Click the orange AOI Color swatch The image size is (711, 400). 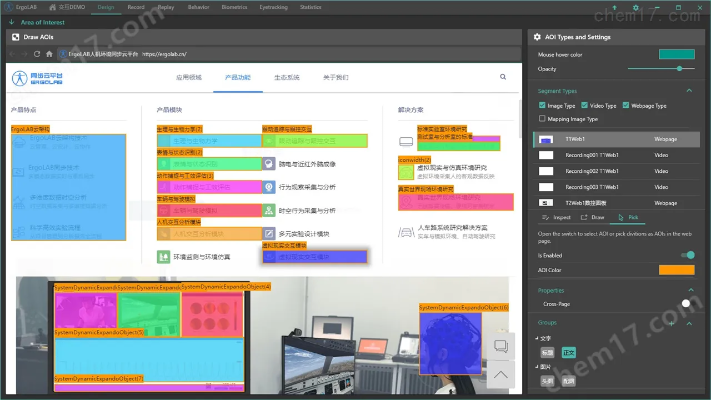[x=676, y=269]
